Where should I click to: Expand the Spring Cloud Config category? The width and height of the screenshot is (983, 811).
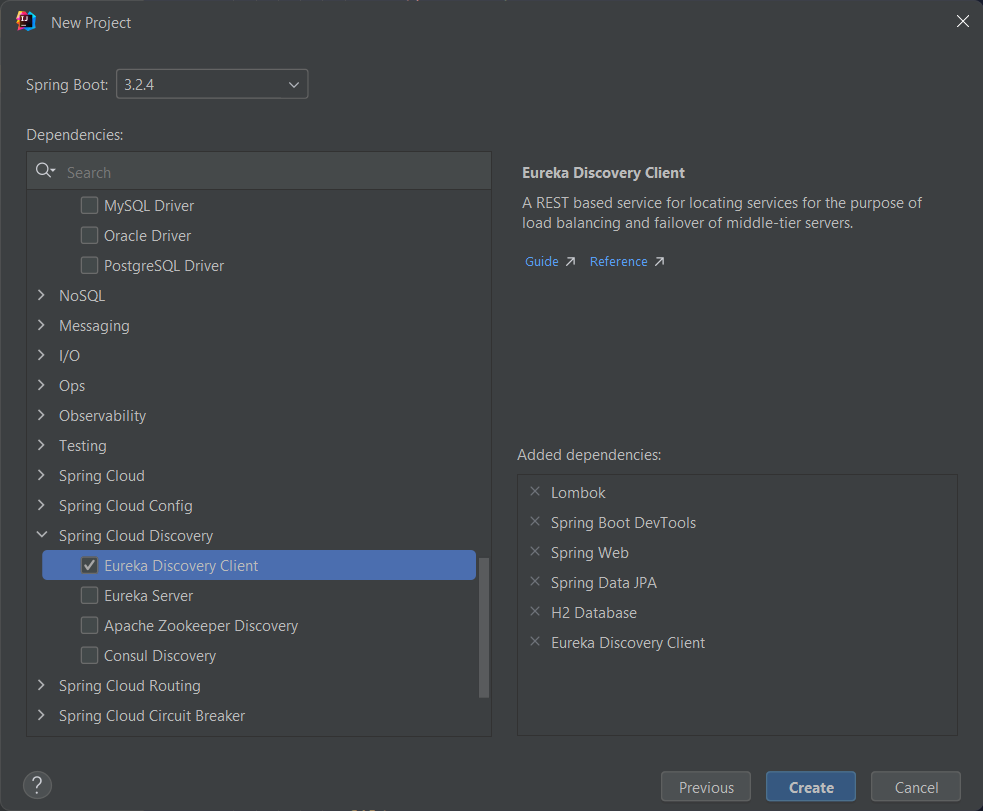pyautogui.click(x=41, y=506)
